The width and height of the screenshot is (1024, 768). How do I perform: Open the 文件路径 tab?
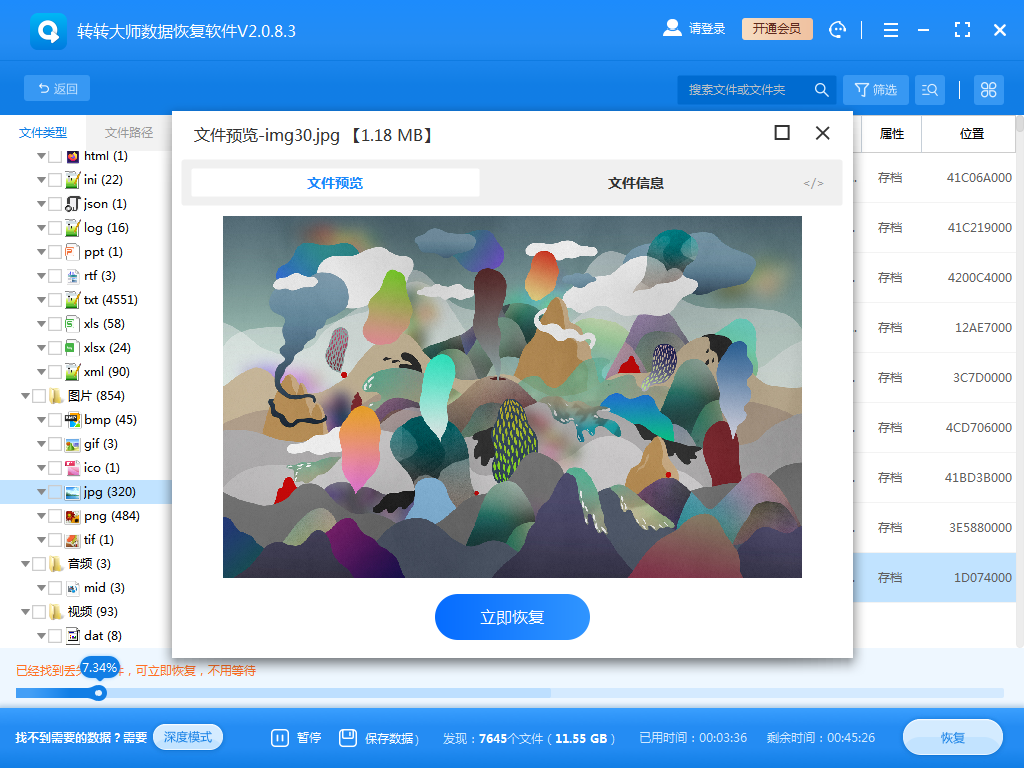coord(131,131)
